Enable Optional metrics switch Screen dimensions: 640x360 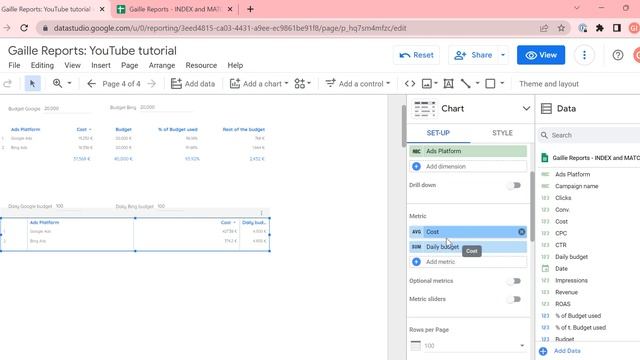coord(515,281)
